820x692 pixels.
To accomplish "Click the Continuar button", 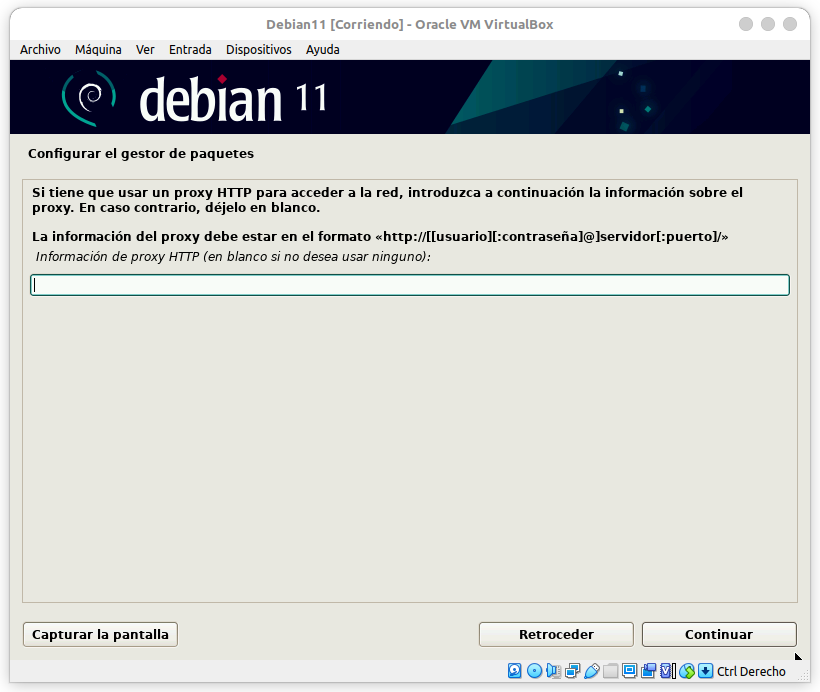I will point(719,634).
